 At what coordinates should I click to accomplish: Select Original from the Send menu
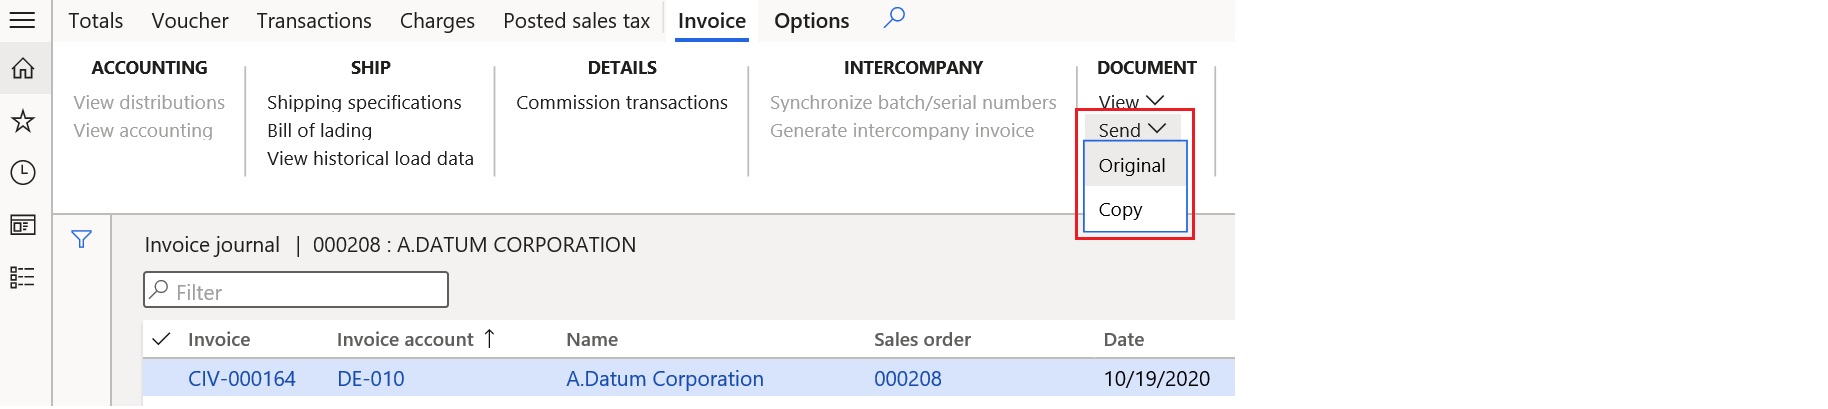(1132, 166)
